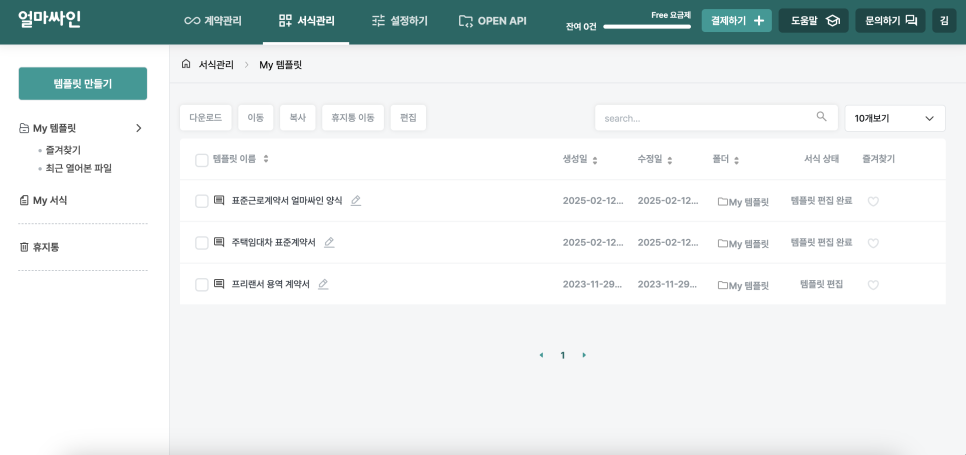
Task: Click the 문의하기 button
Action: tap(890, 20)
